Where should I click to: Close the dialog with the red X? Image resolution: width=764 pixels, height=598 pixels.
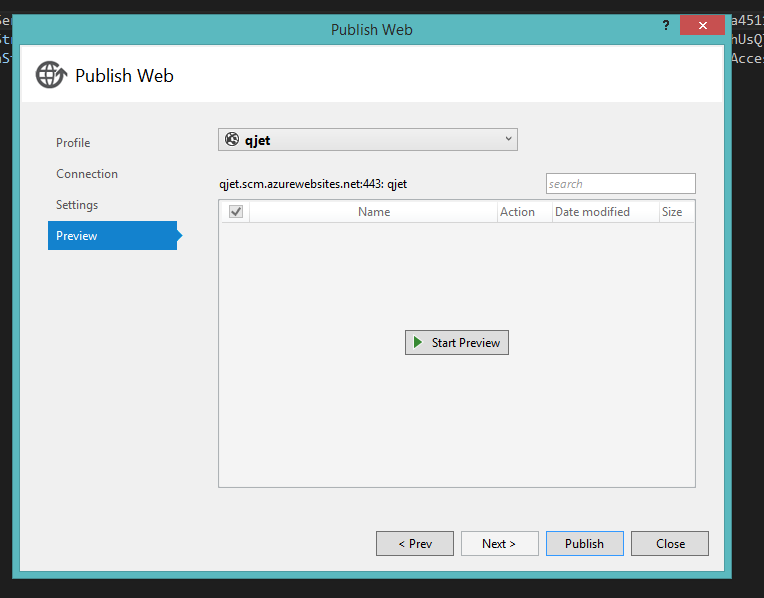[x=701, y=25]
